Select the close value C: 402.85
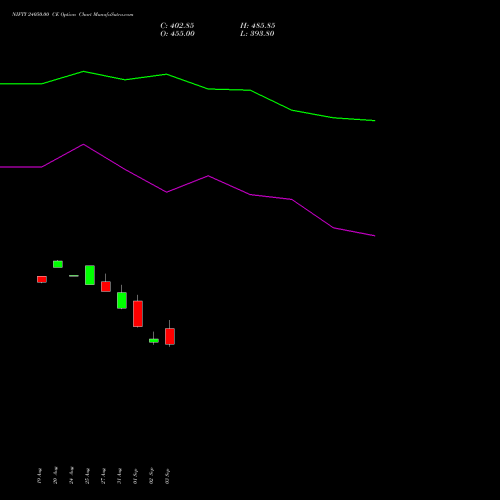 (x=177, y=26)
